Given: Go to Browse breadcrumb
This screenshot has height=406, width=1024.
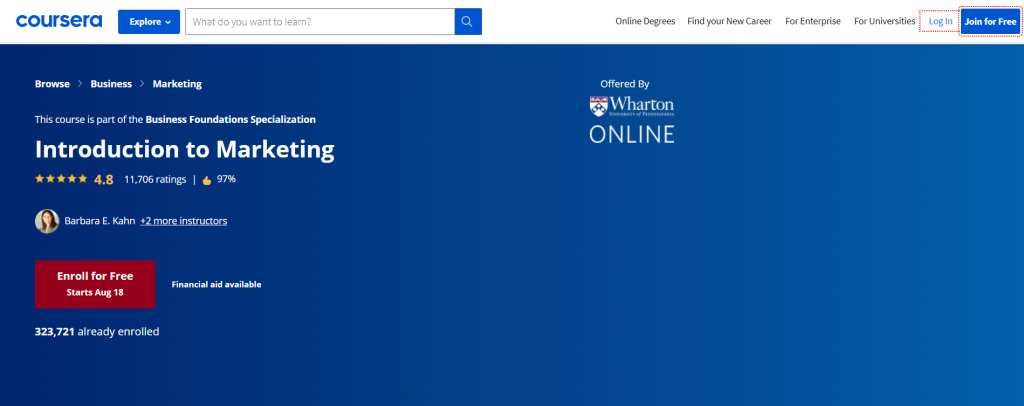Looking at the screenshot, I should (x=52, y=84).
